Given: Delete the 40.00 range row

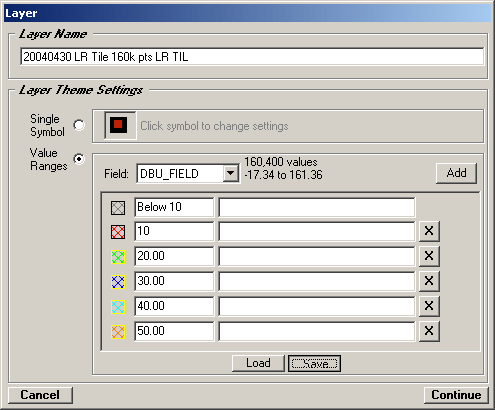Looking at the screenshot, I should 429,306.
